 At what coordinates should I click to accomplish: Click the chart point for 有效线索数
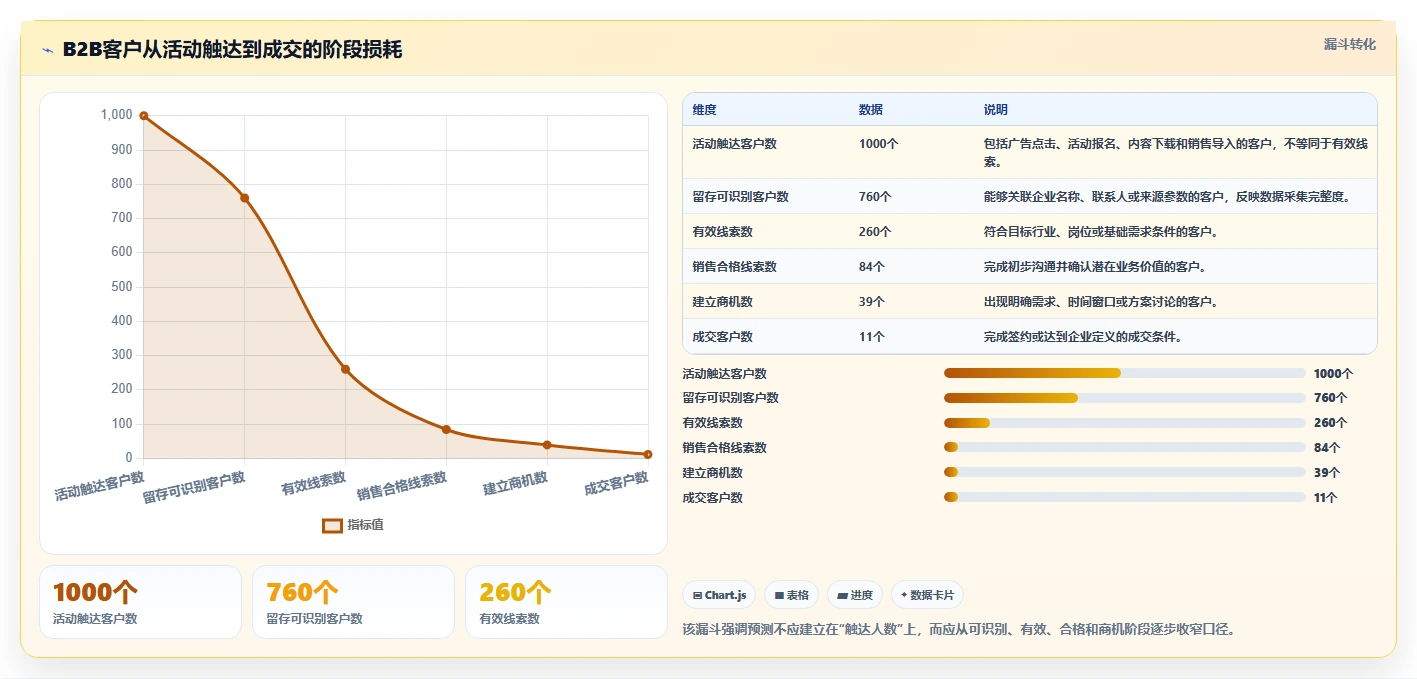click(345, 369)
